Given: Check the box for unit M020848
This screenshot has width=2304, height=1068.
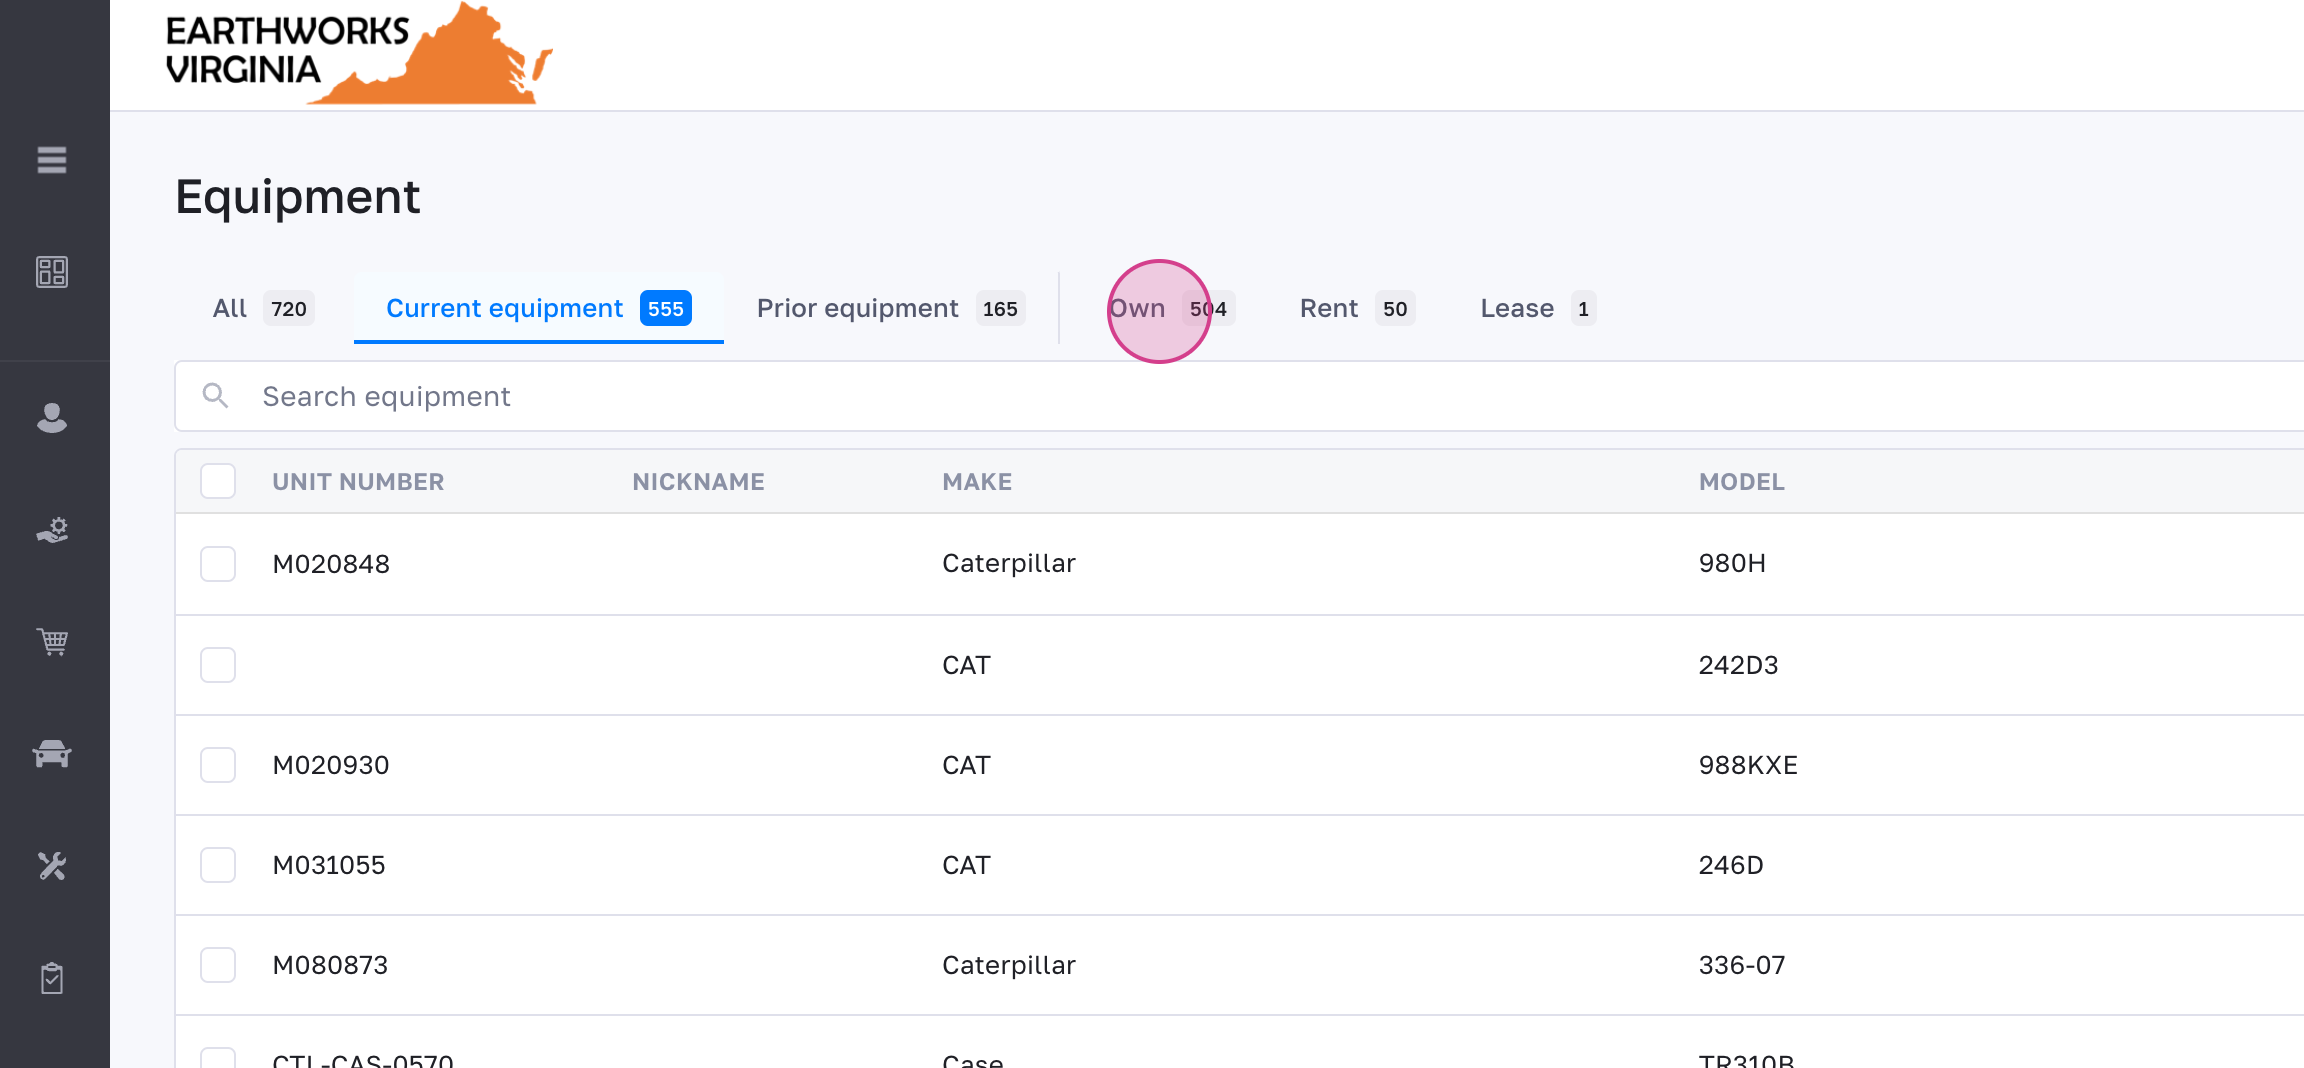Looking at the screenshot, I should coord(218,564).
